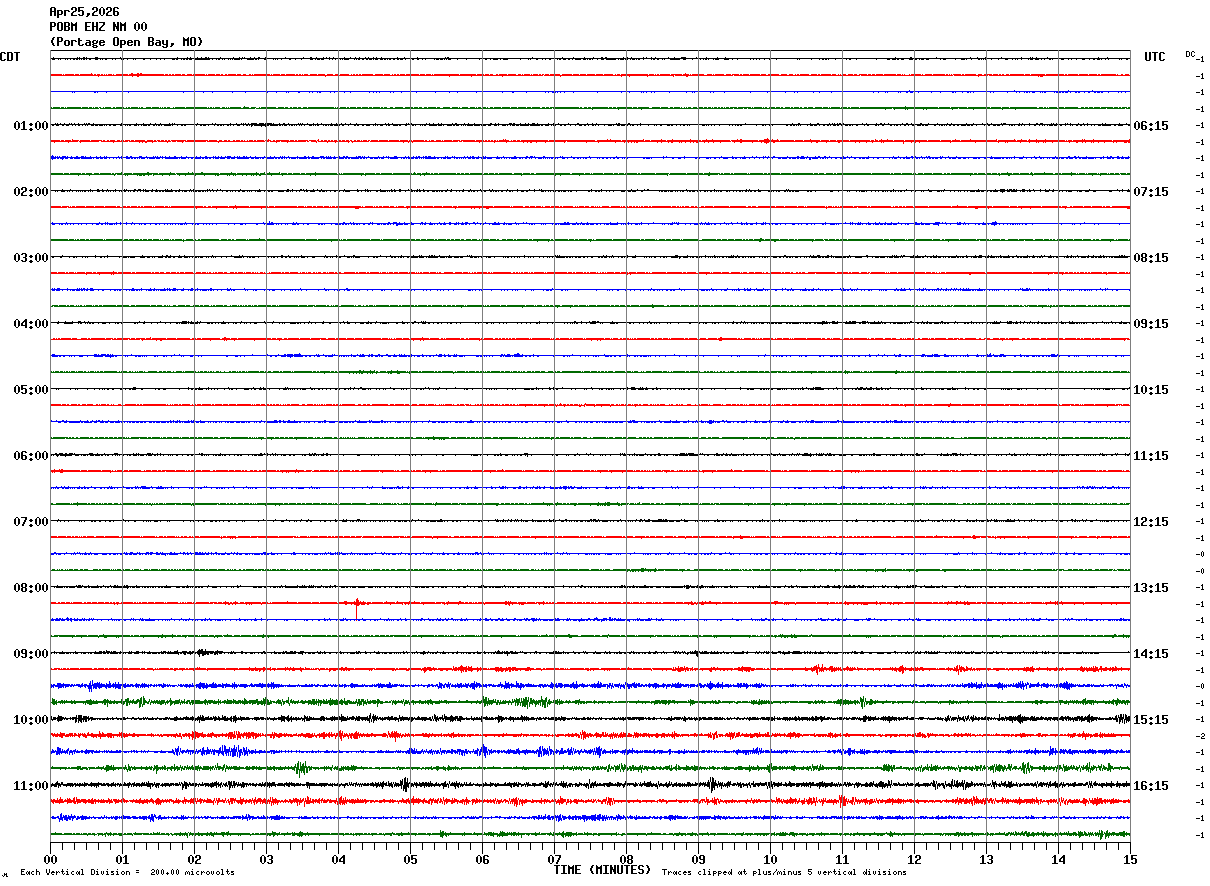Click the 15:15 UTC time label

[x=1151, y=720]
